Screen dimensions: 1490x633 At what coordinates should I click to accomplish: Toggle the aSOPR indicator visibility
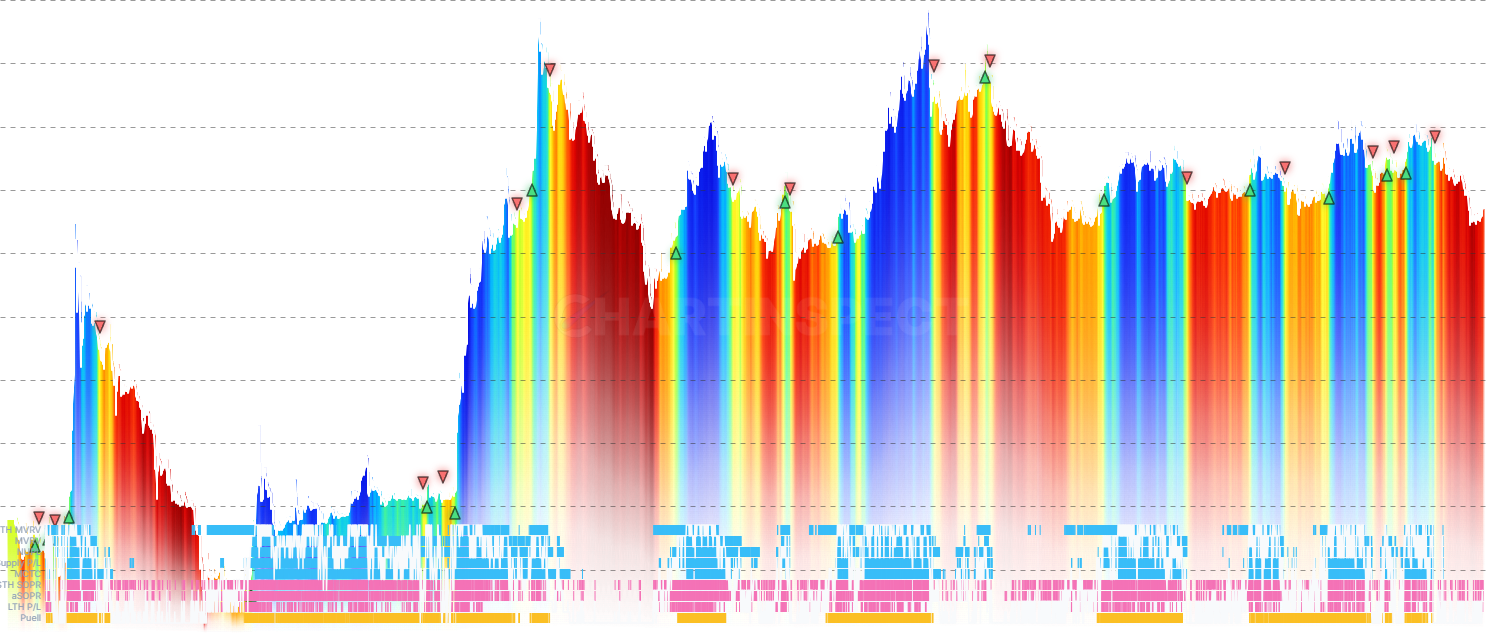25,595
